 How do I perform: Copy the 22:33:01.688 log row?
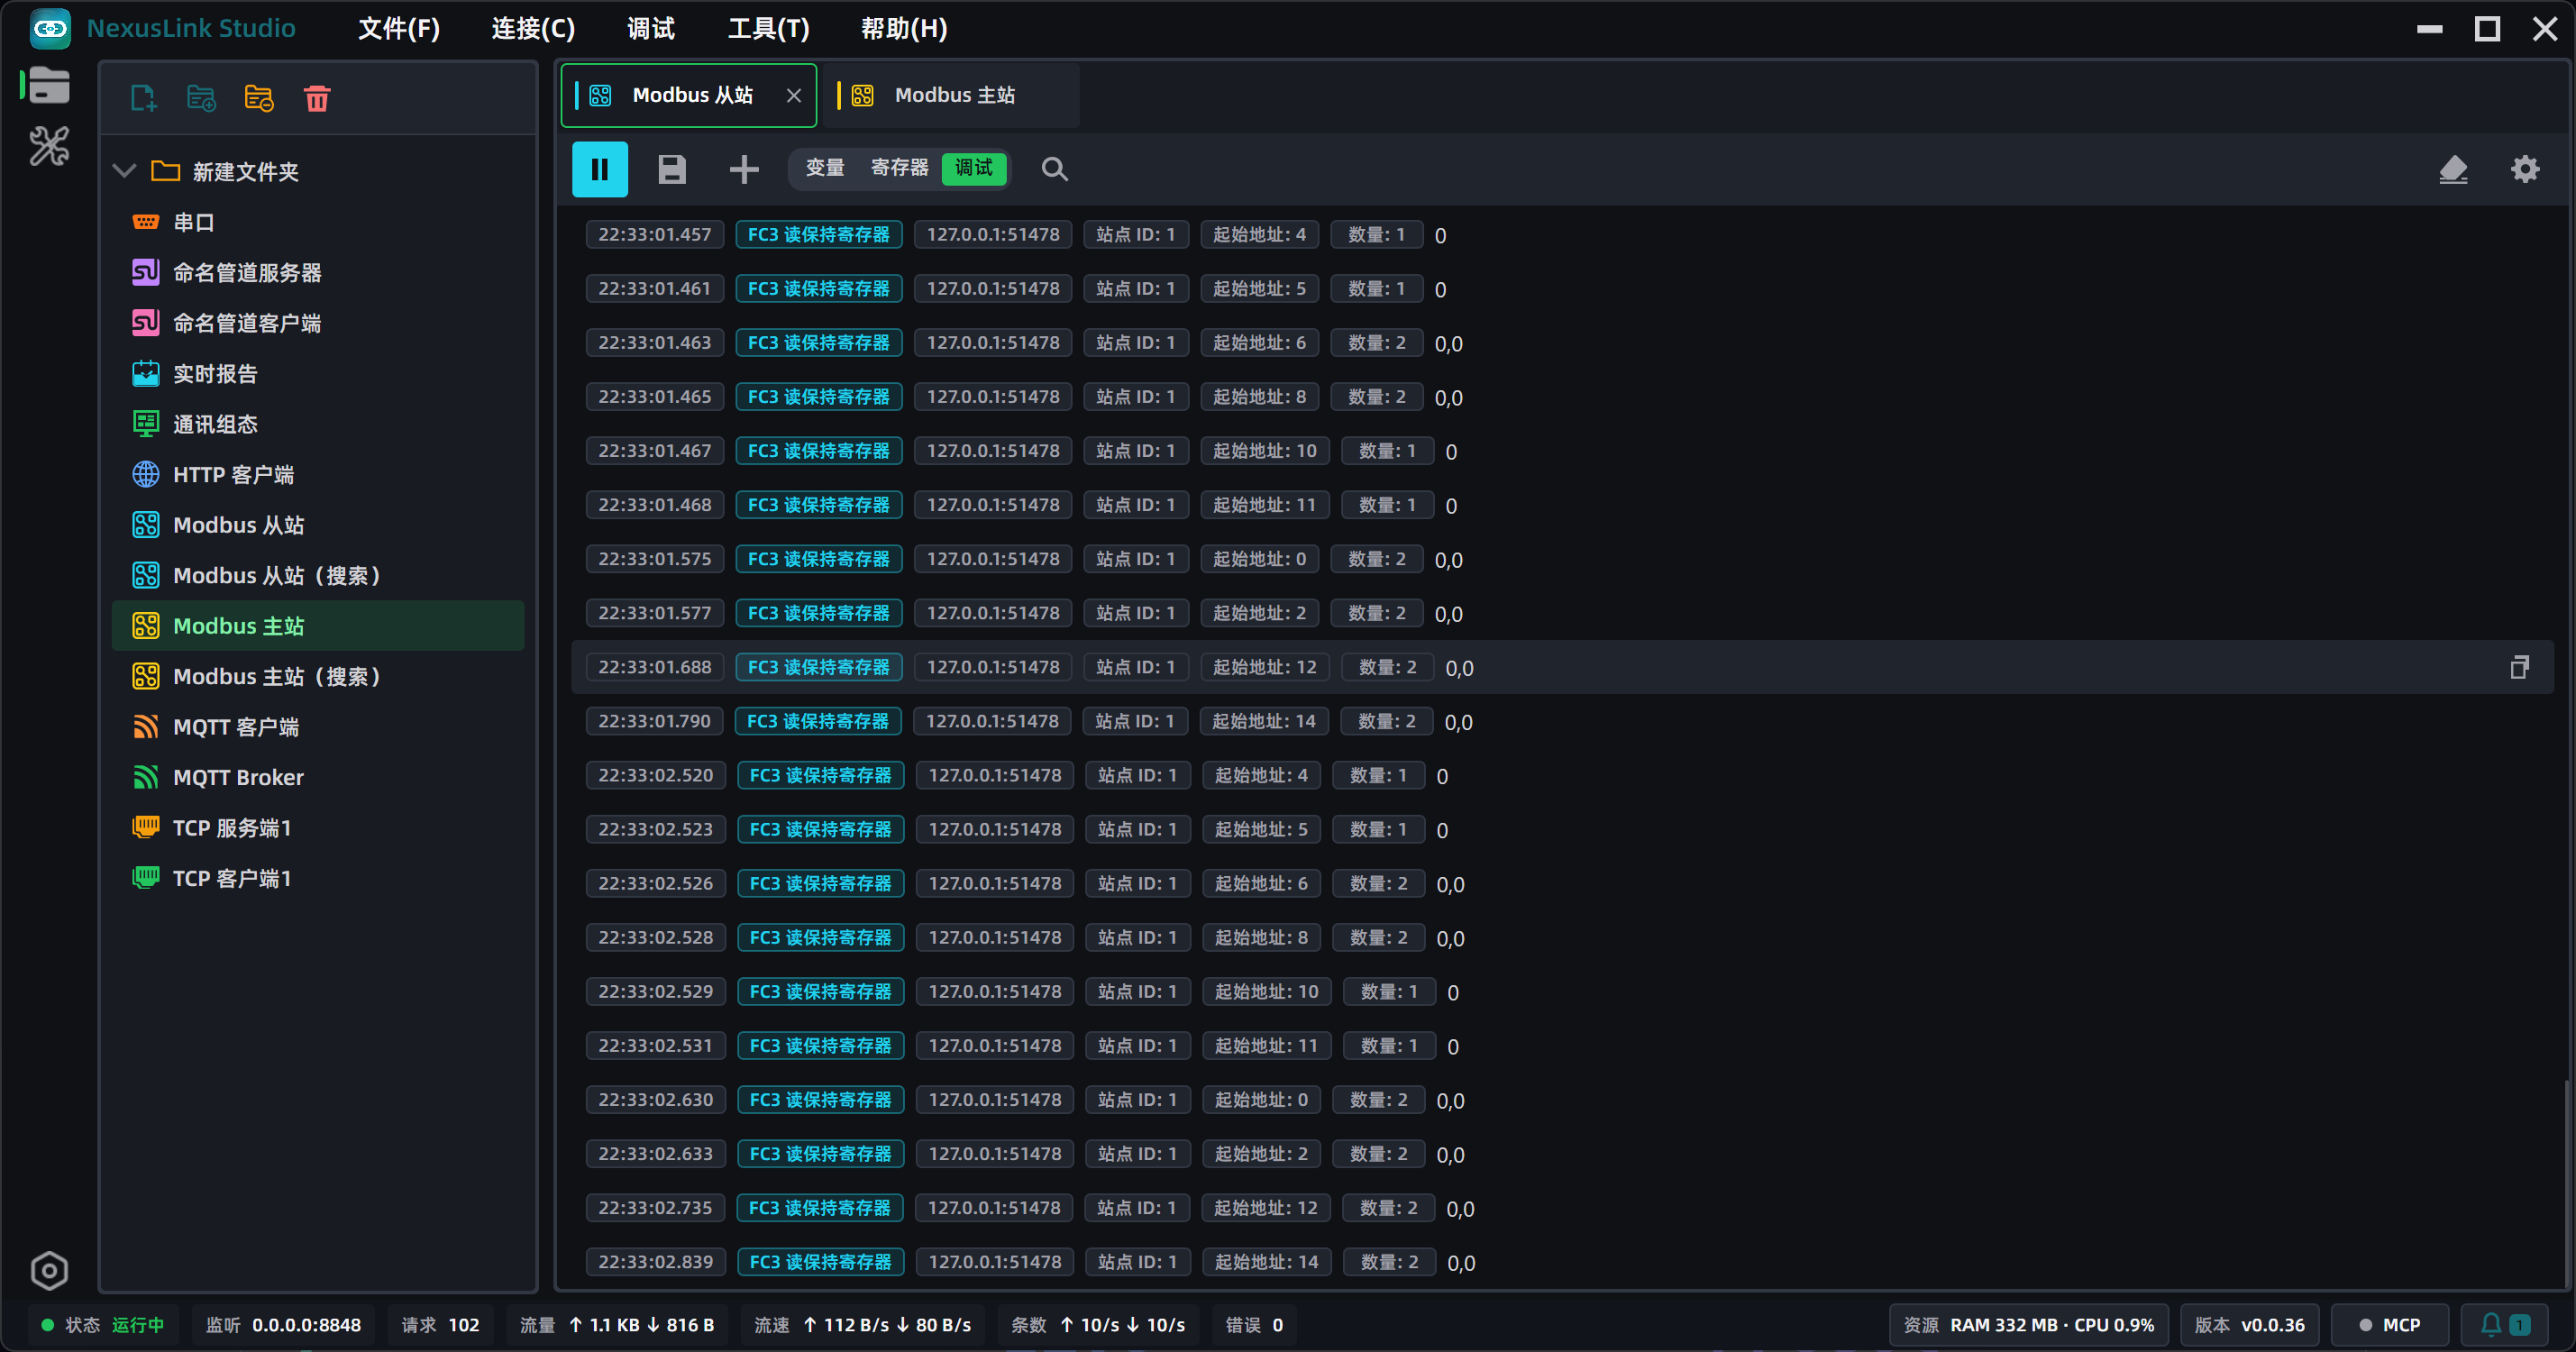(2519, 667)
